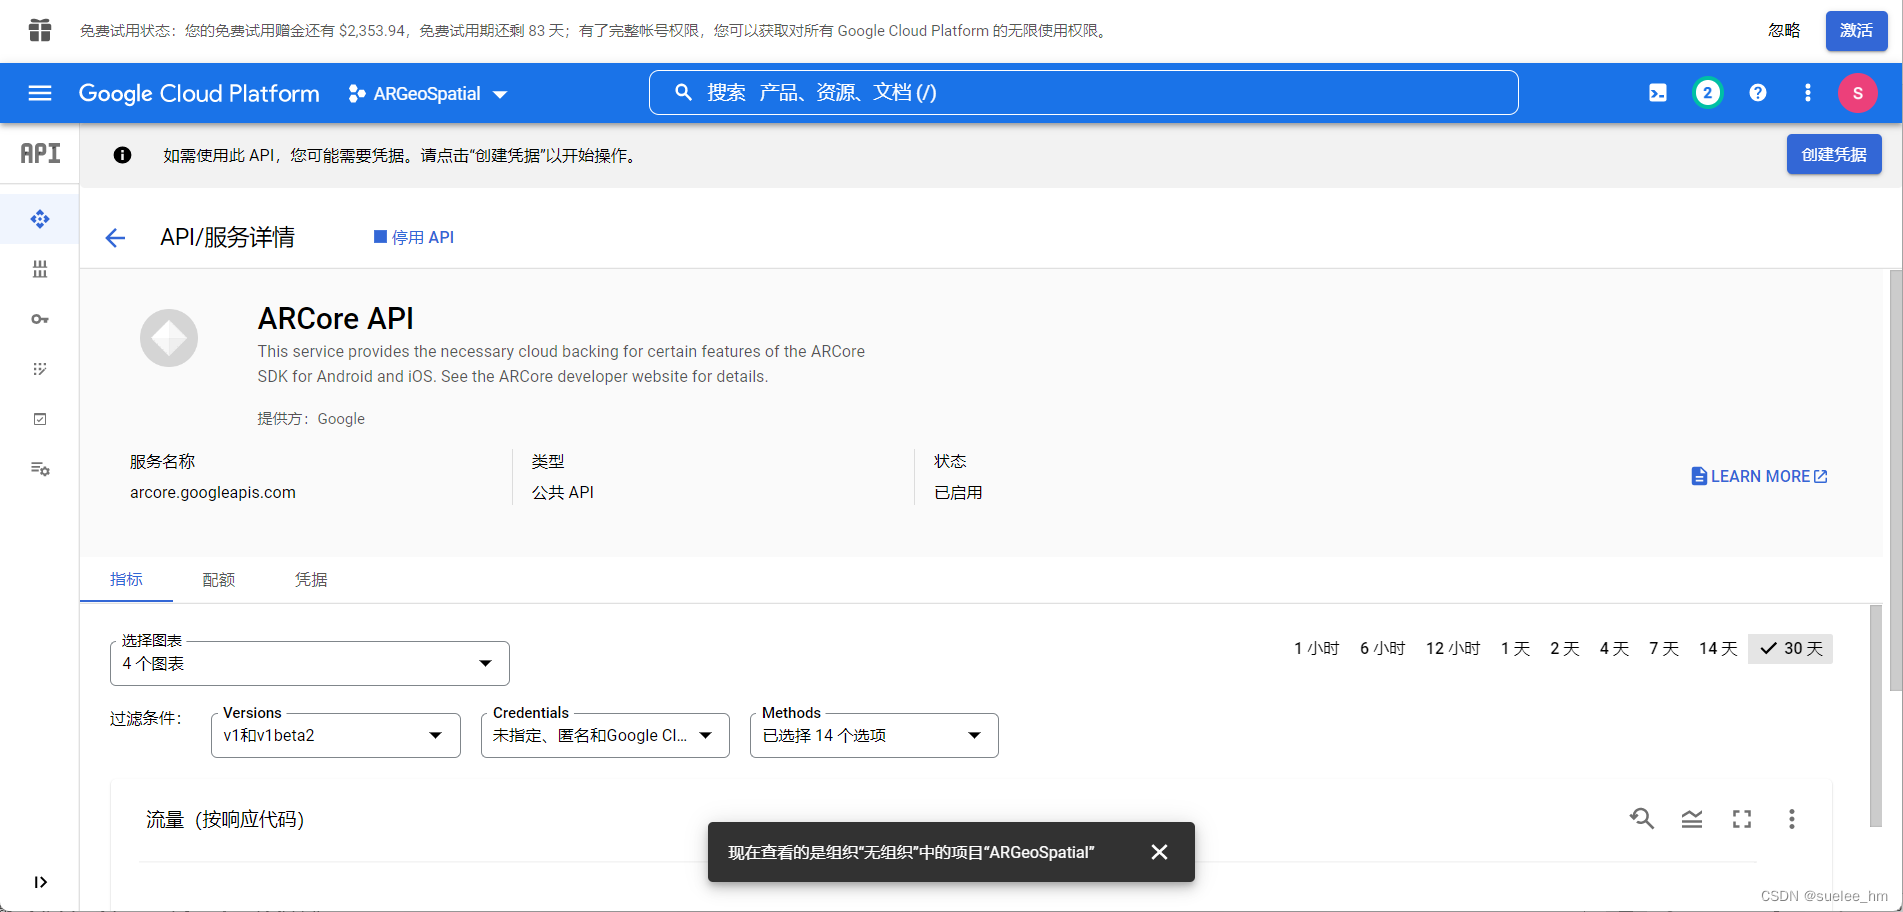Focus the search products and resources field
Viewport: 1903px width, 912px height.
tap(1084, 93)
